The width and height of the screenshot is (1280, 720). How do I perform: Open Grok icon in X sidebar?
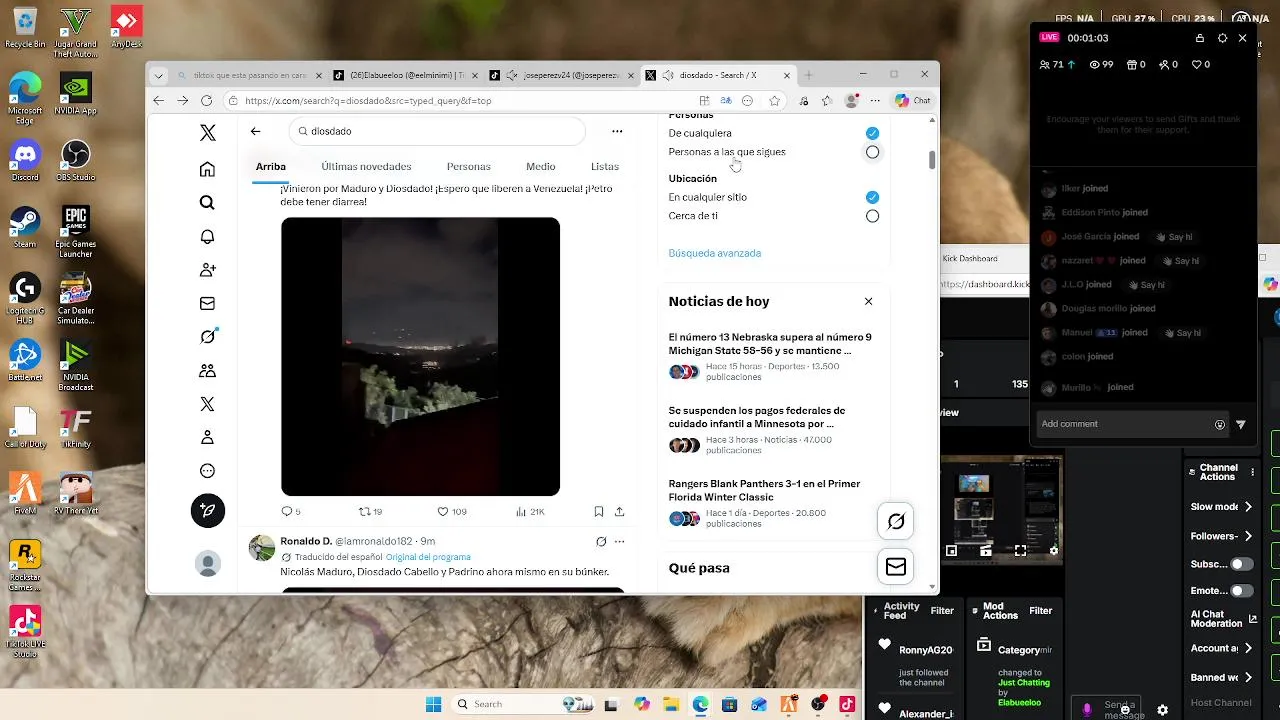coord(207,337)
